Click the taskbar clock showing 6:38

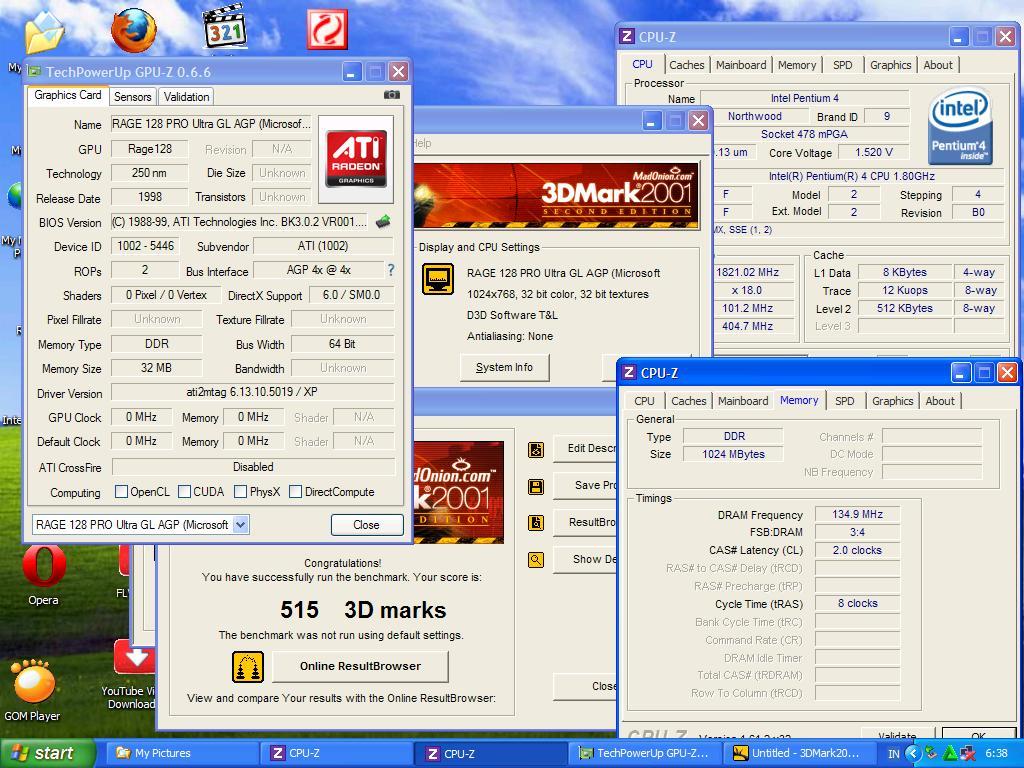pos(995,754)
